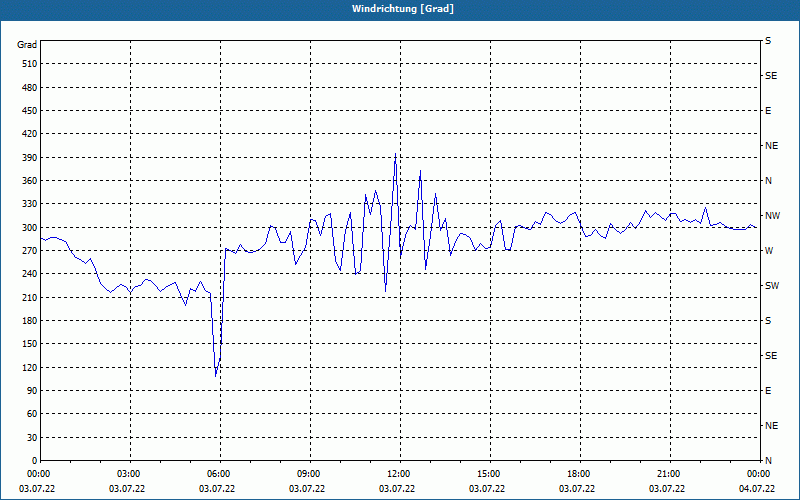Click the highest peak of the blue line
The image size is (800, 500).
click(395, 154)
